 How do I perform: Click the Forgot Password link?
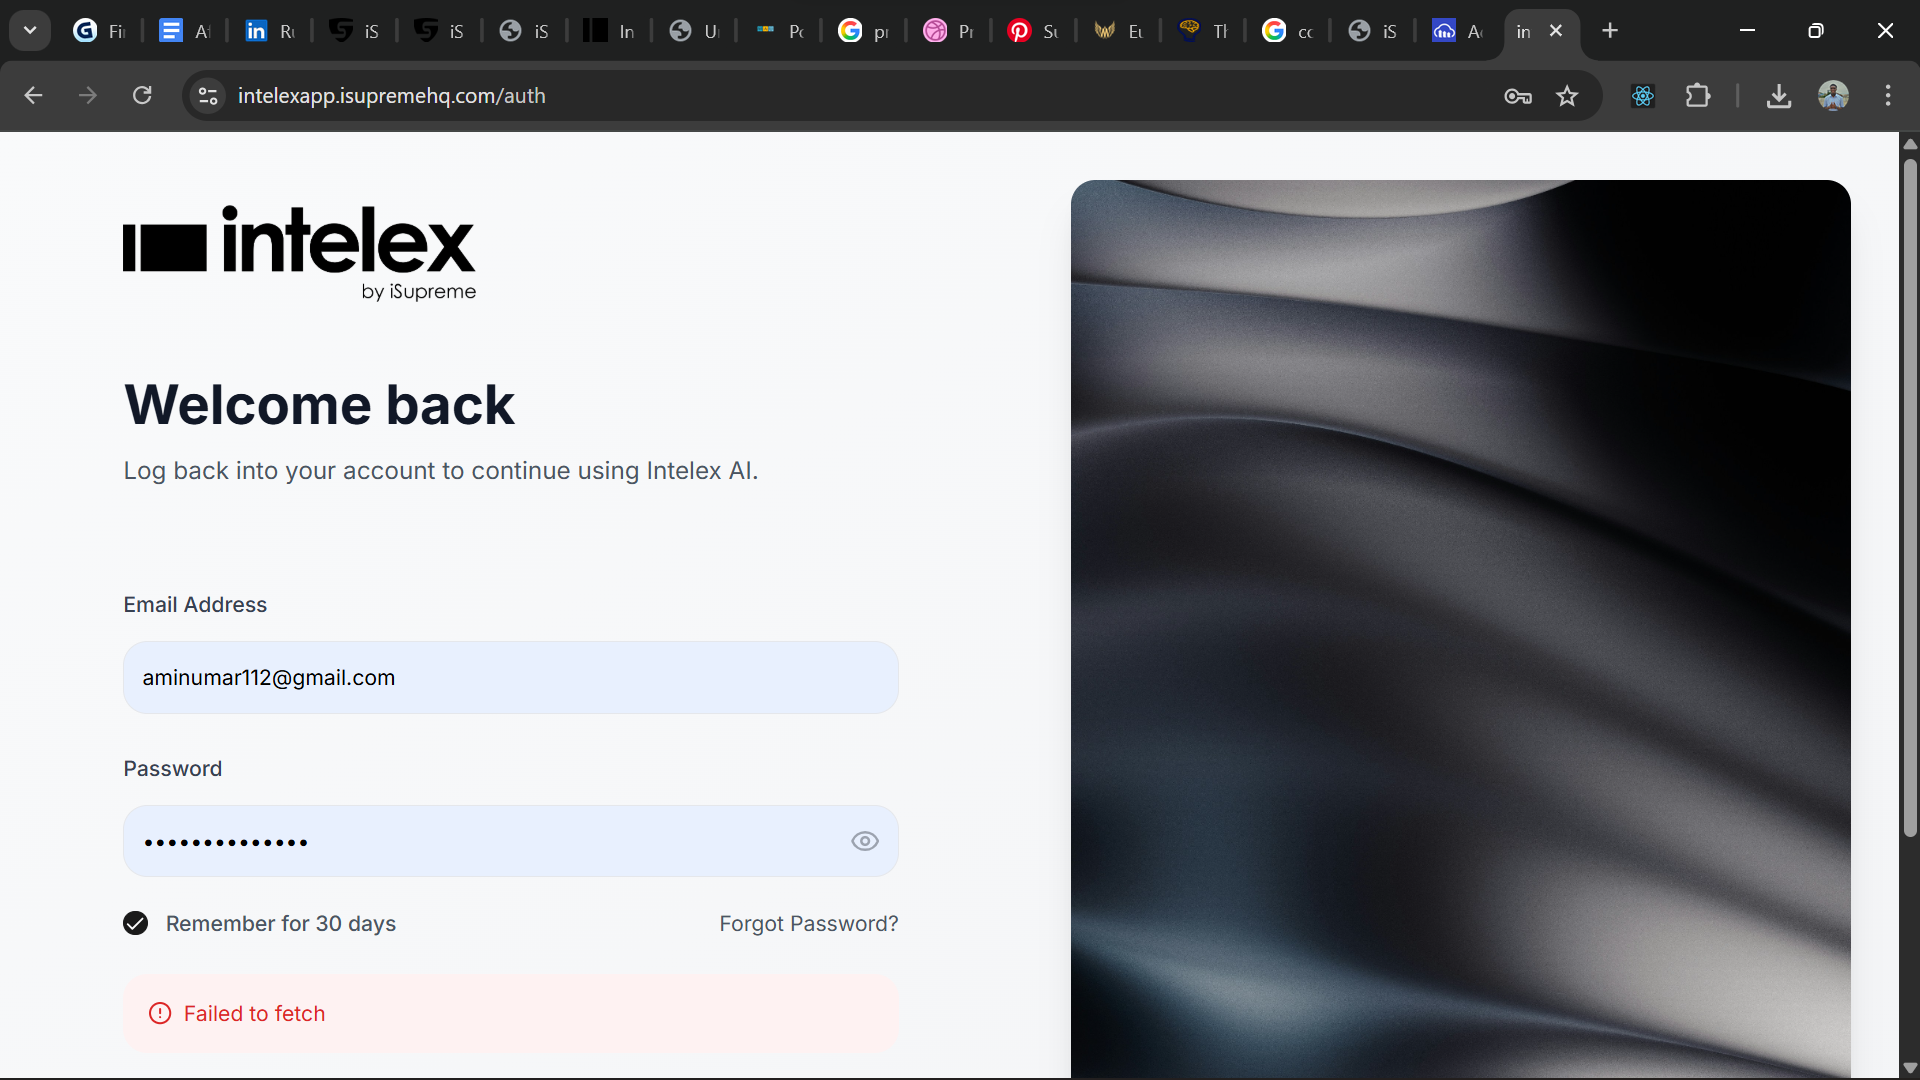[808, 923]
